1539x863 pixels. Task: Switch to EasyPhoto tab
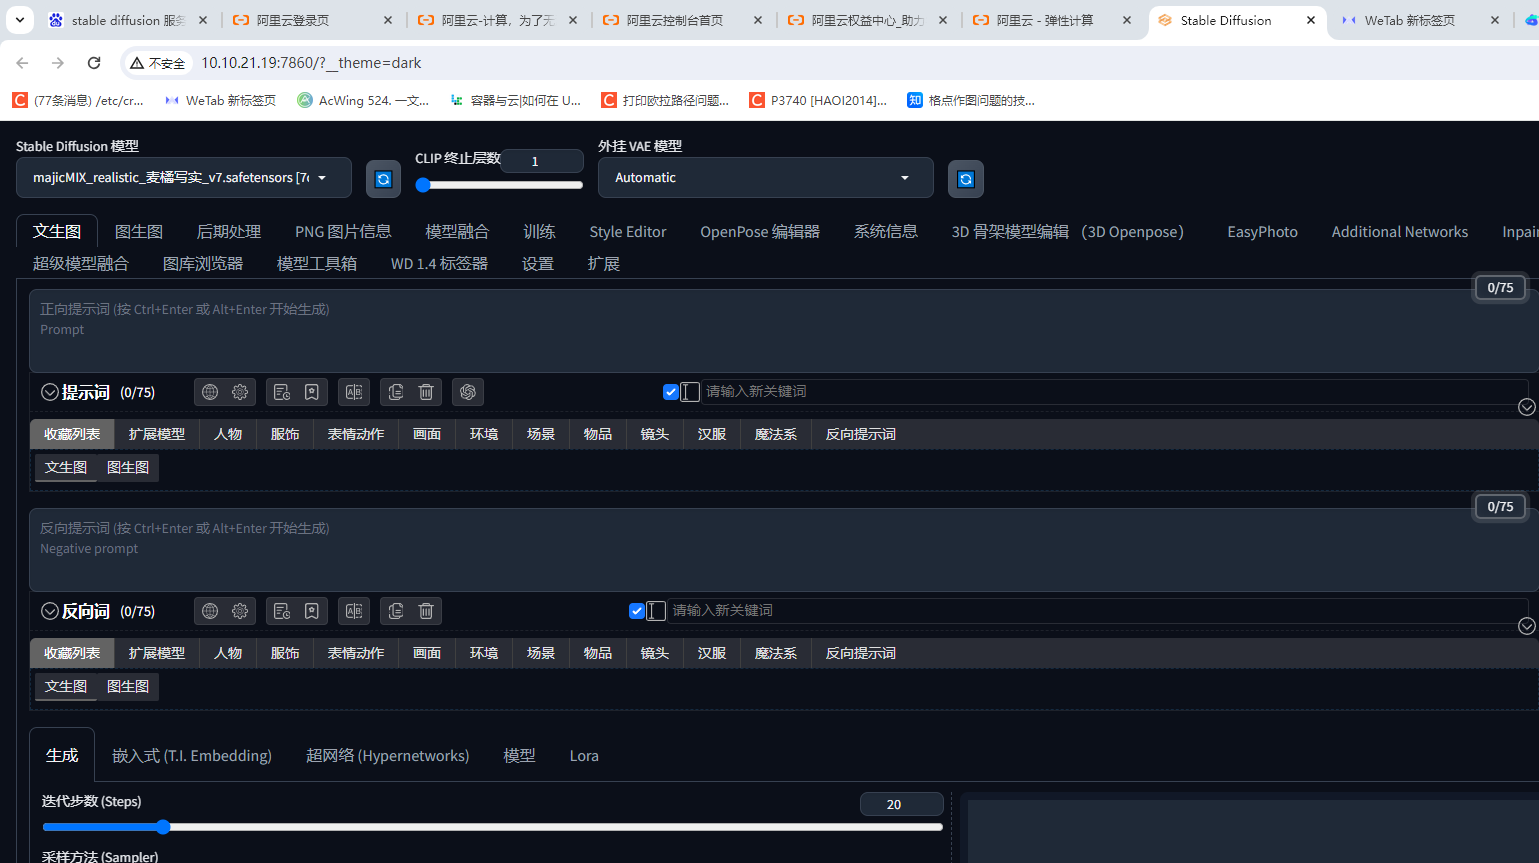pyautogui.click(x=1262, y=231)
